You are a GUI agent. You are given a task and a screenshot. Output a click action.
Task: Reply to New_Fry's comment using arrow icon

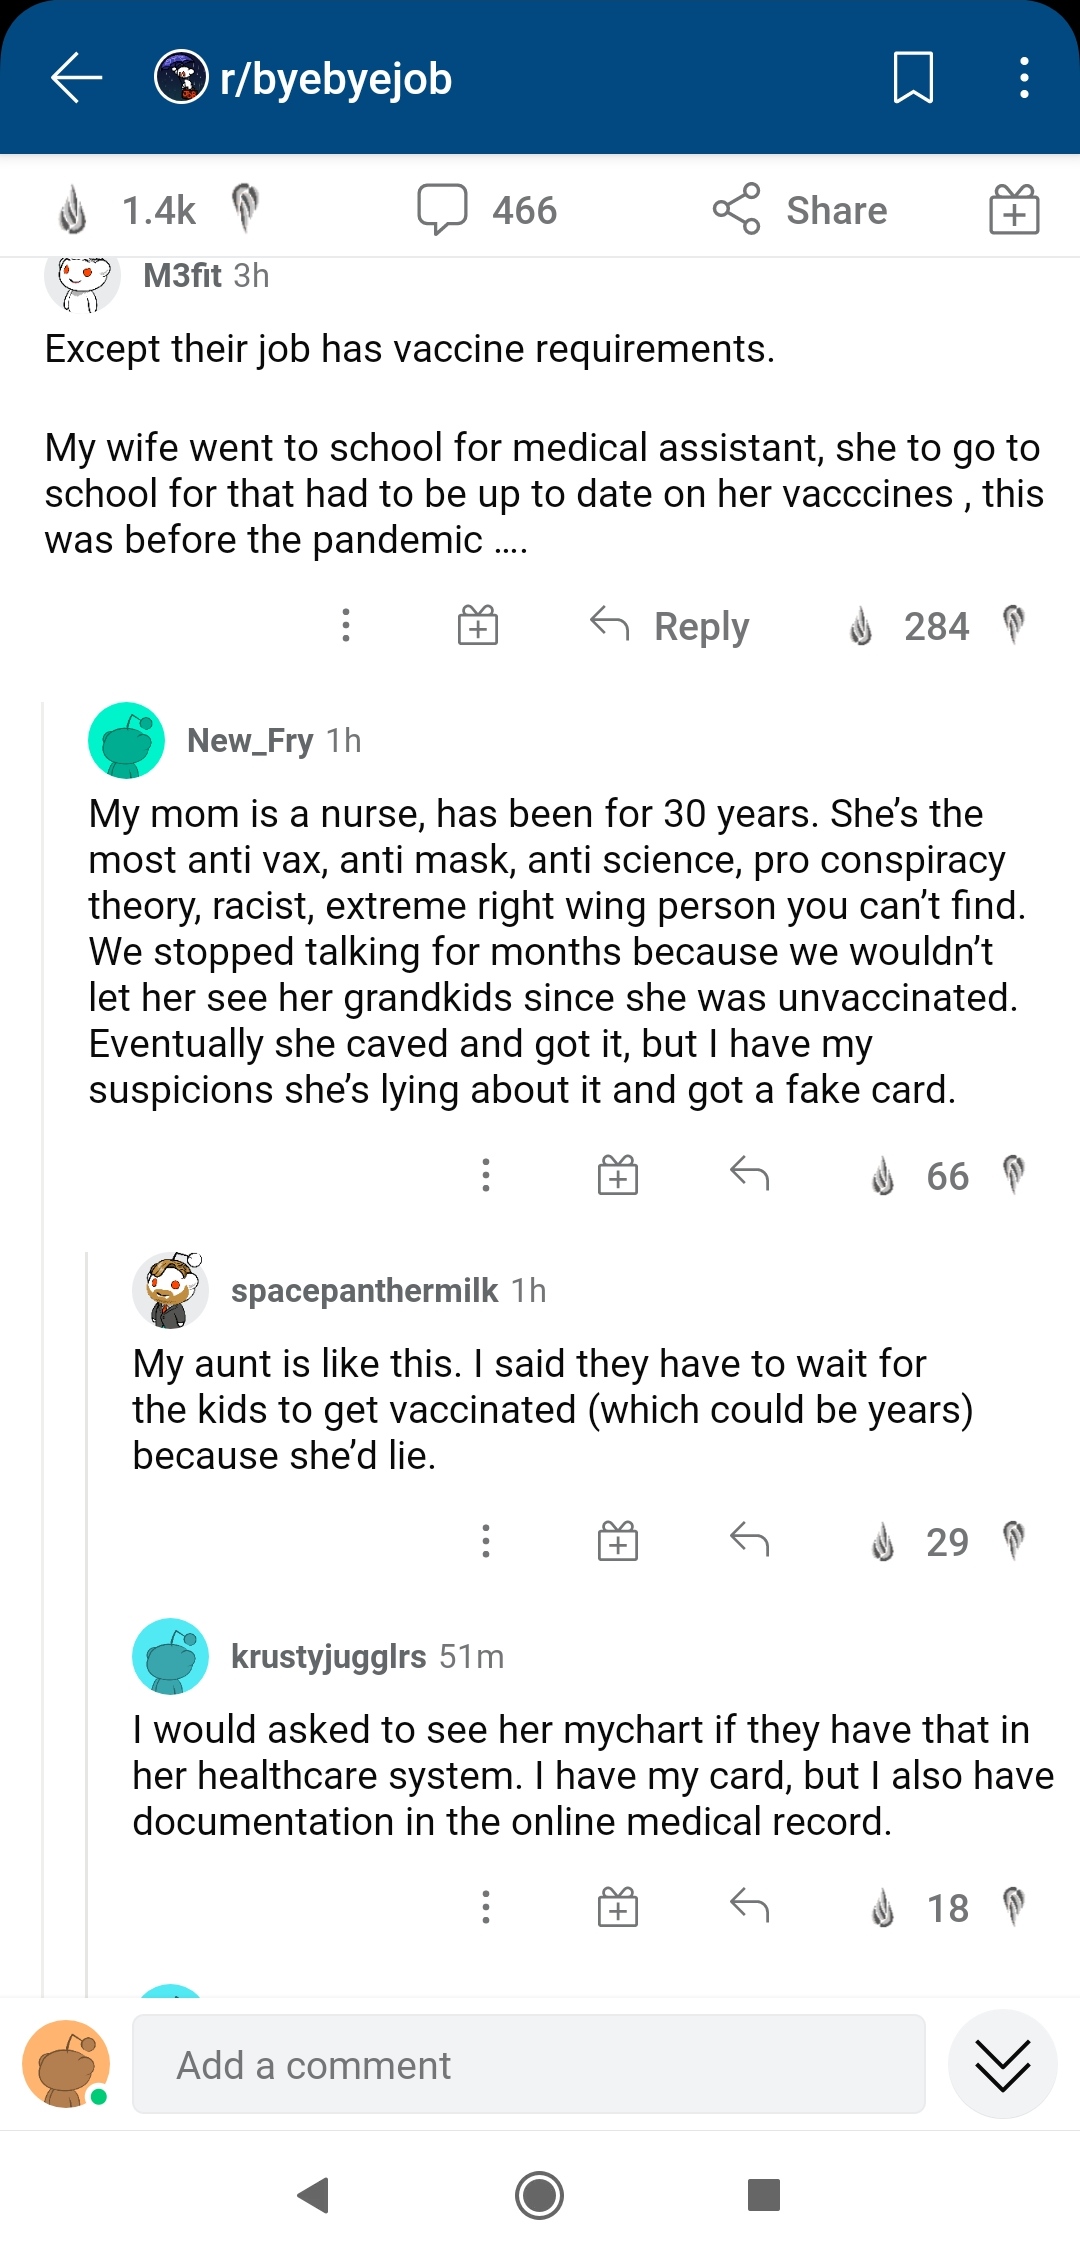pos(749,1174)
